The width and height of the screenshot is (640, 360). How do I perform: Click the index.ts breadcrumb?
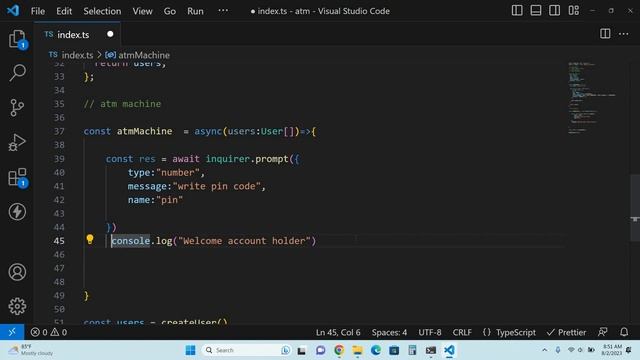tap(77, 55)
